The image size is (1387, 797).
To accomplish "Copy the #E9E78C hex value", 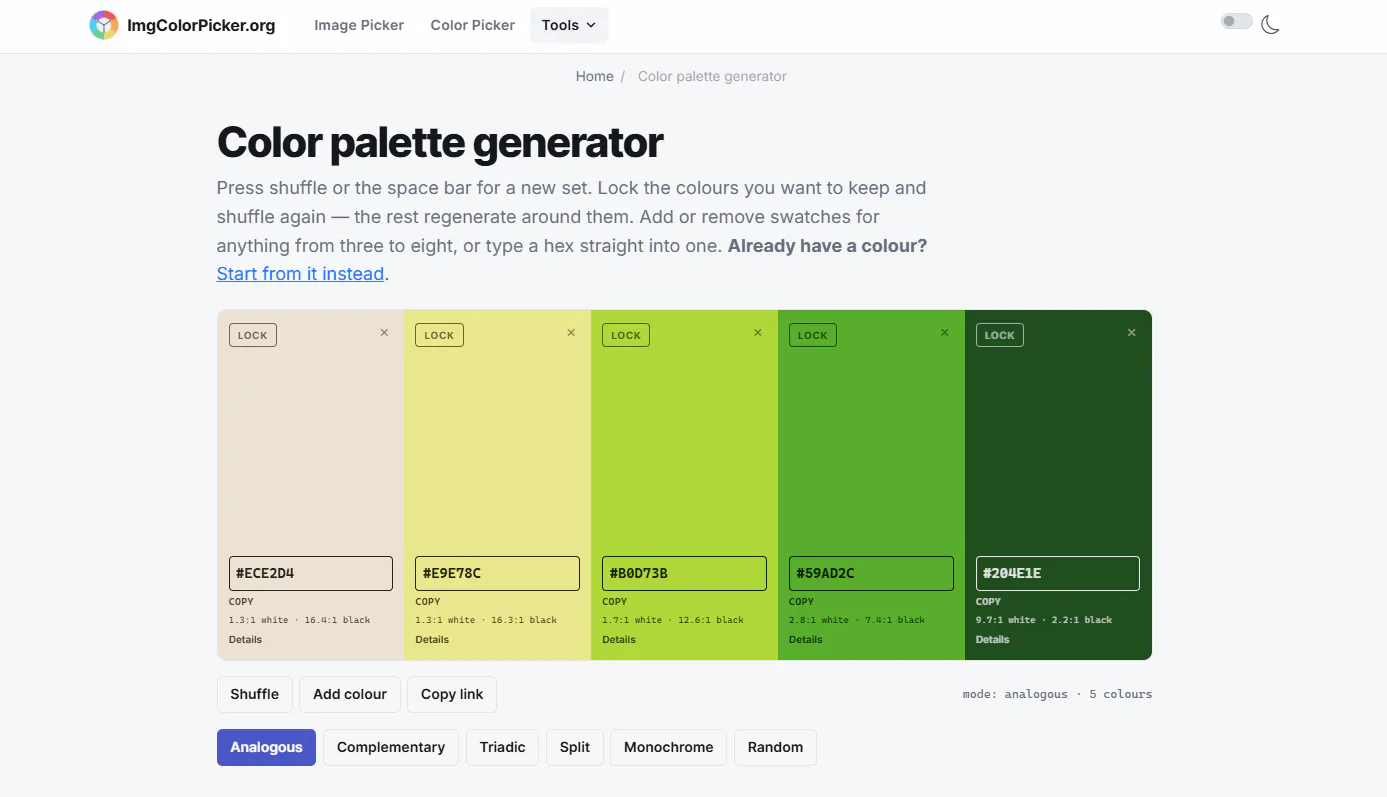I will coord(428,601).
